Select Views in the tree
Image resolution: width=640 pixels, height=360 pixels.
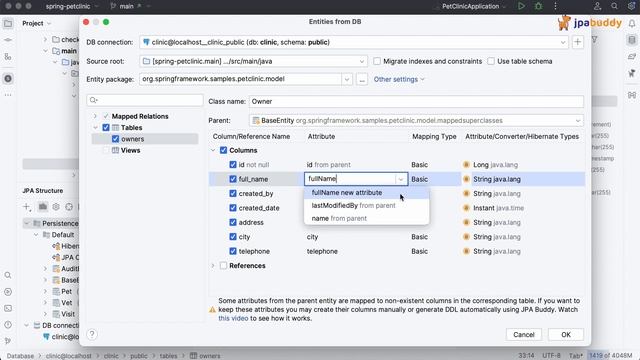tap(130, 150)
